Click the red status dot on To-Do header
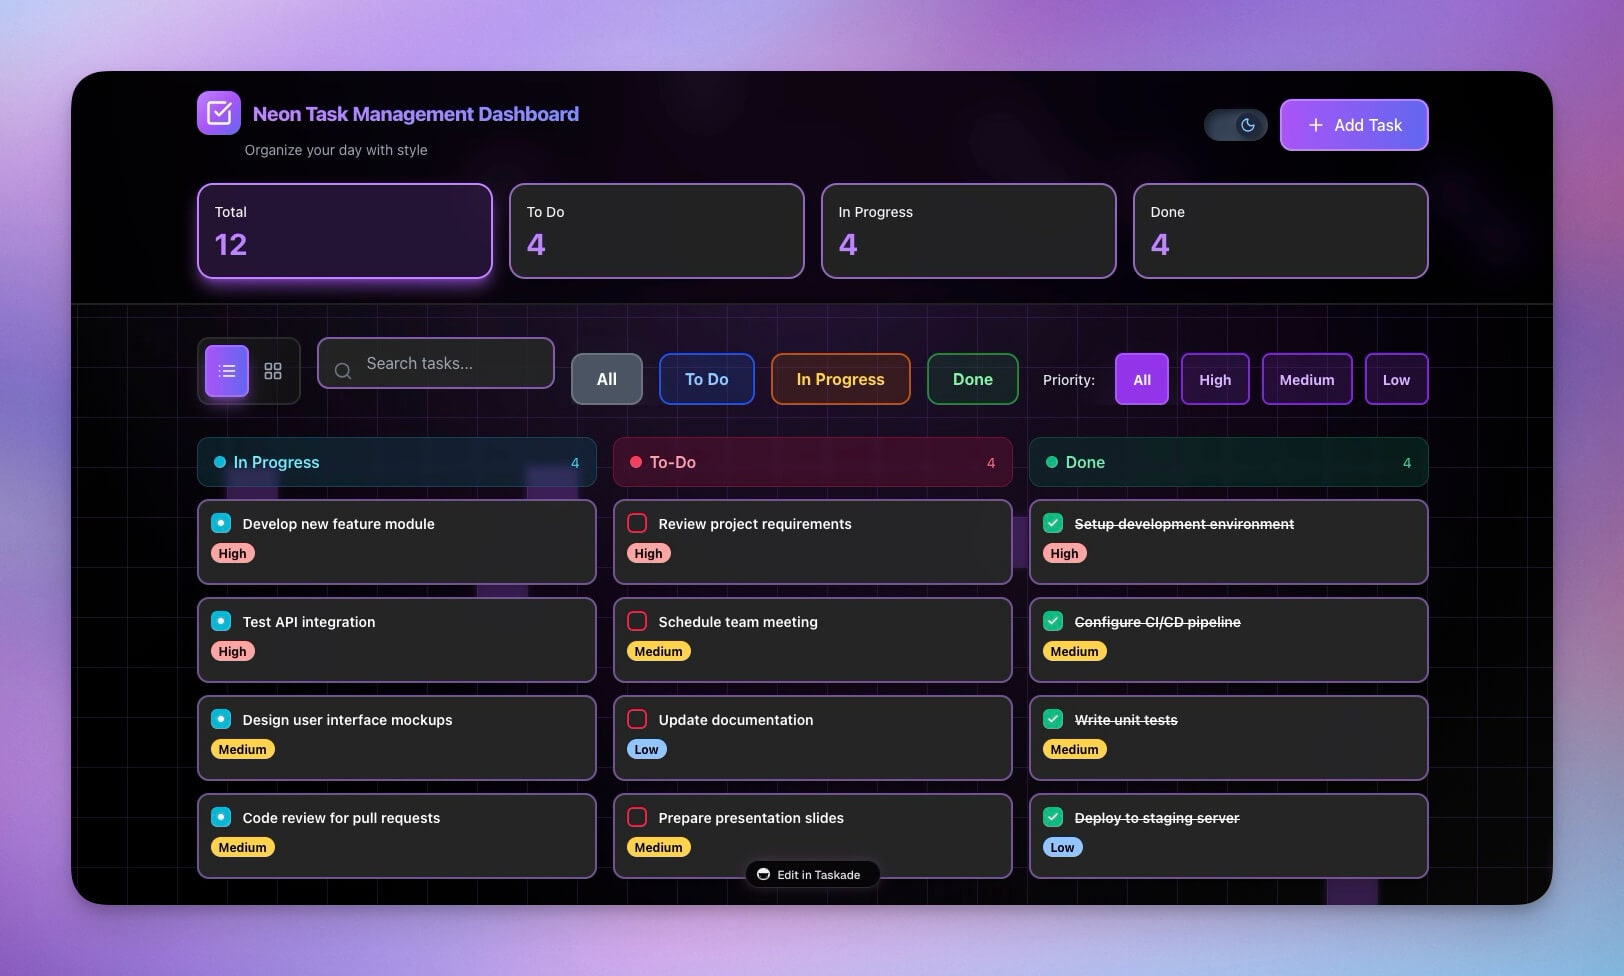1624x976 pixels. tap(635, 462)
